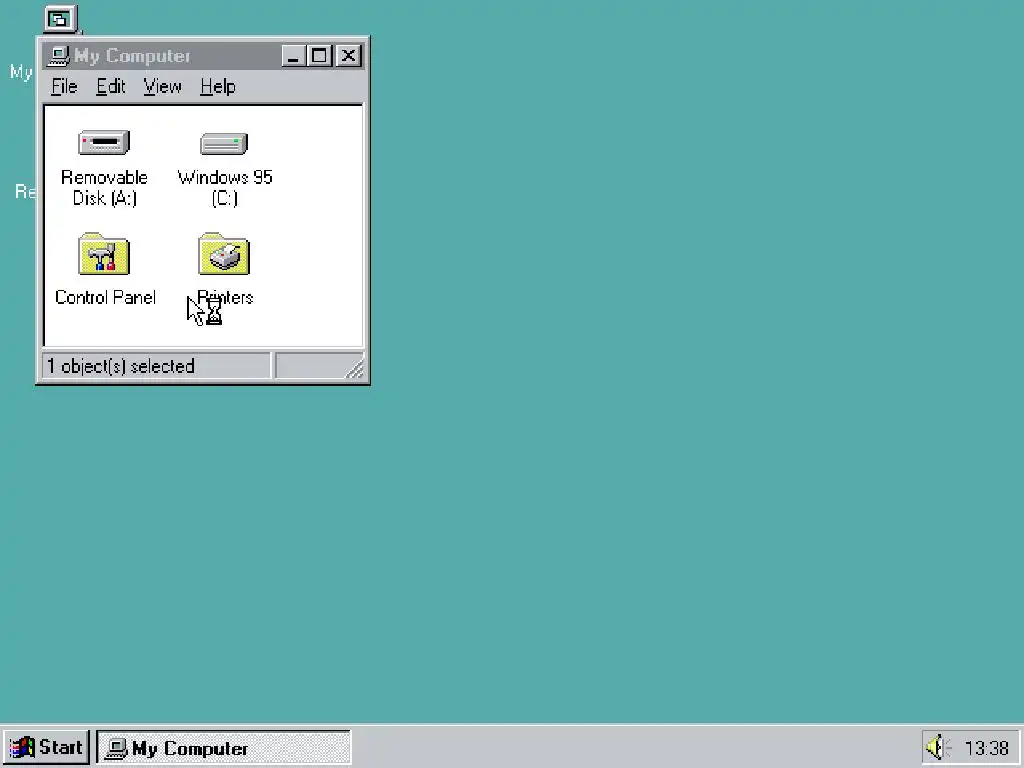Click the '1 object(s) selected' status text

coord(121,366)
